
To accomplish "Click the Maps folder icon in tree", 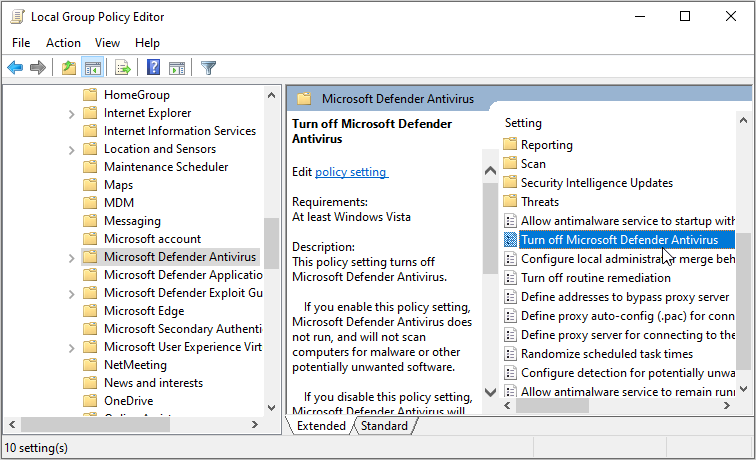I will (90, 185).
